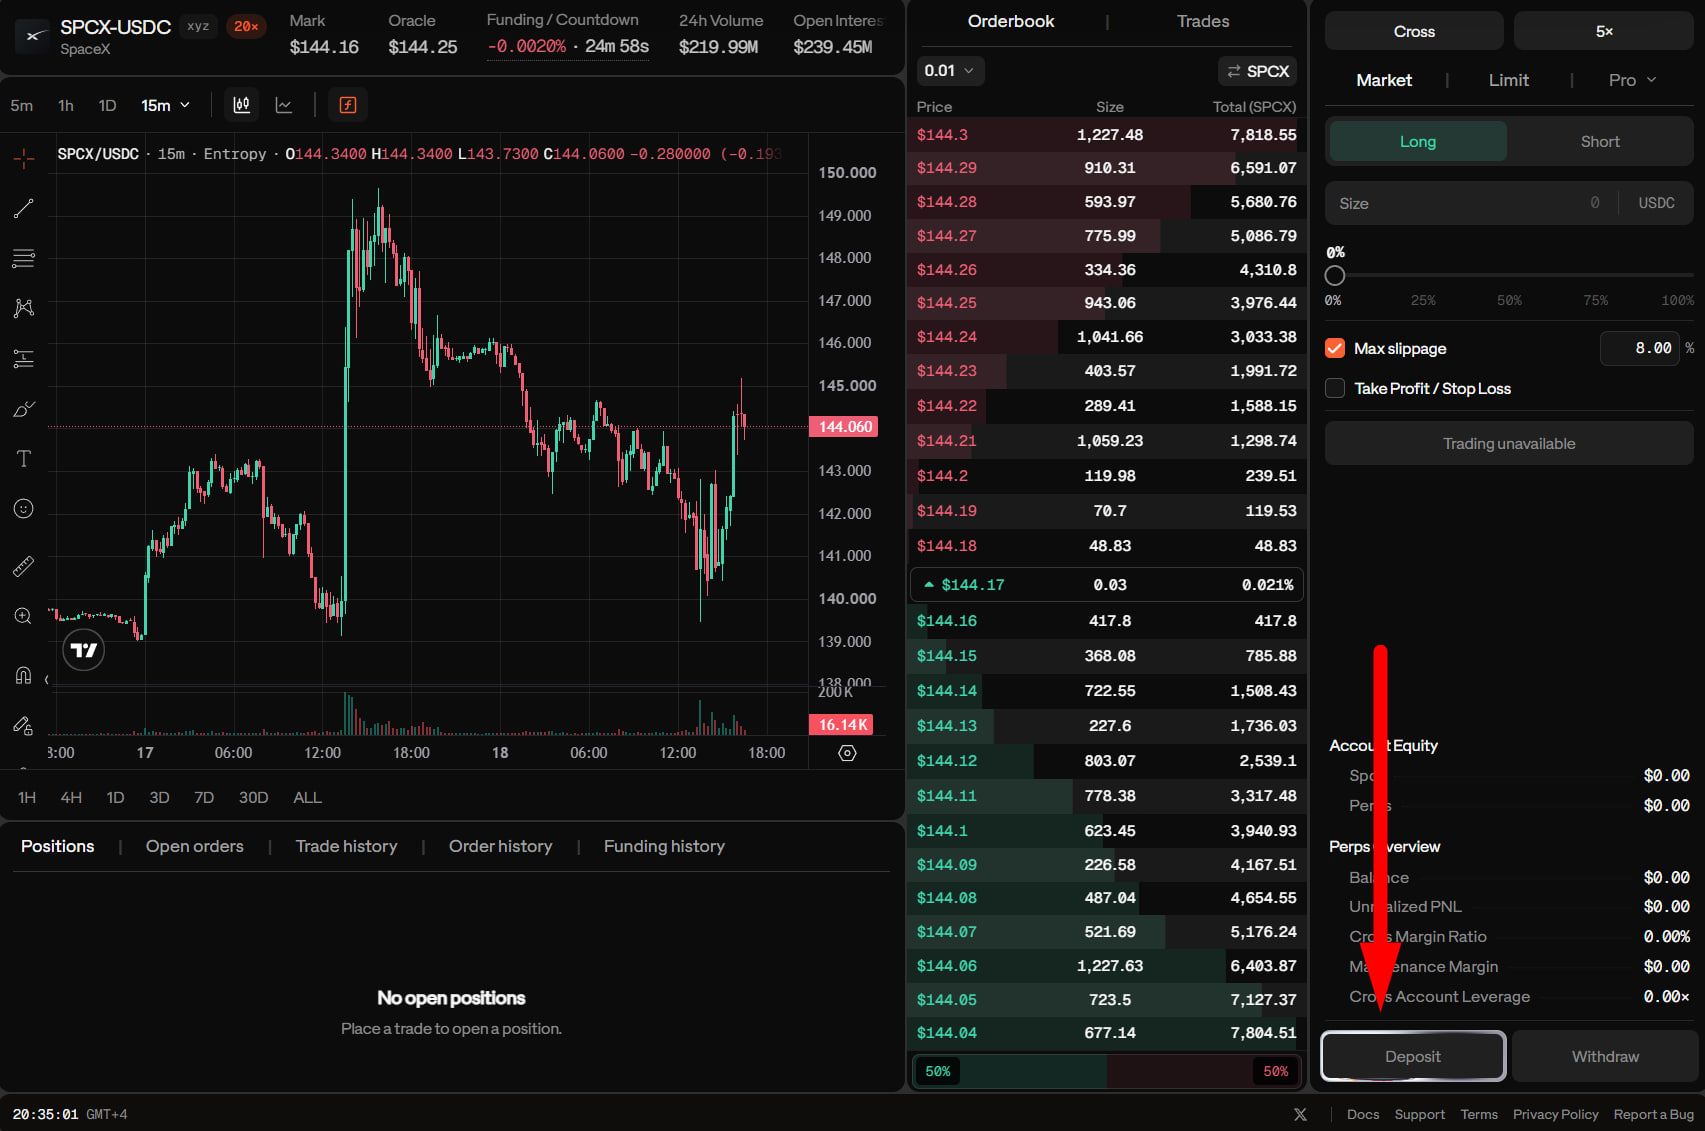Click the TradingView logo on chart
This screenshot has height=1131, width=1705.
[x=83, y=650]
